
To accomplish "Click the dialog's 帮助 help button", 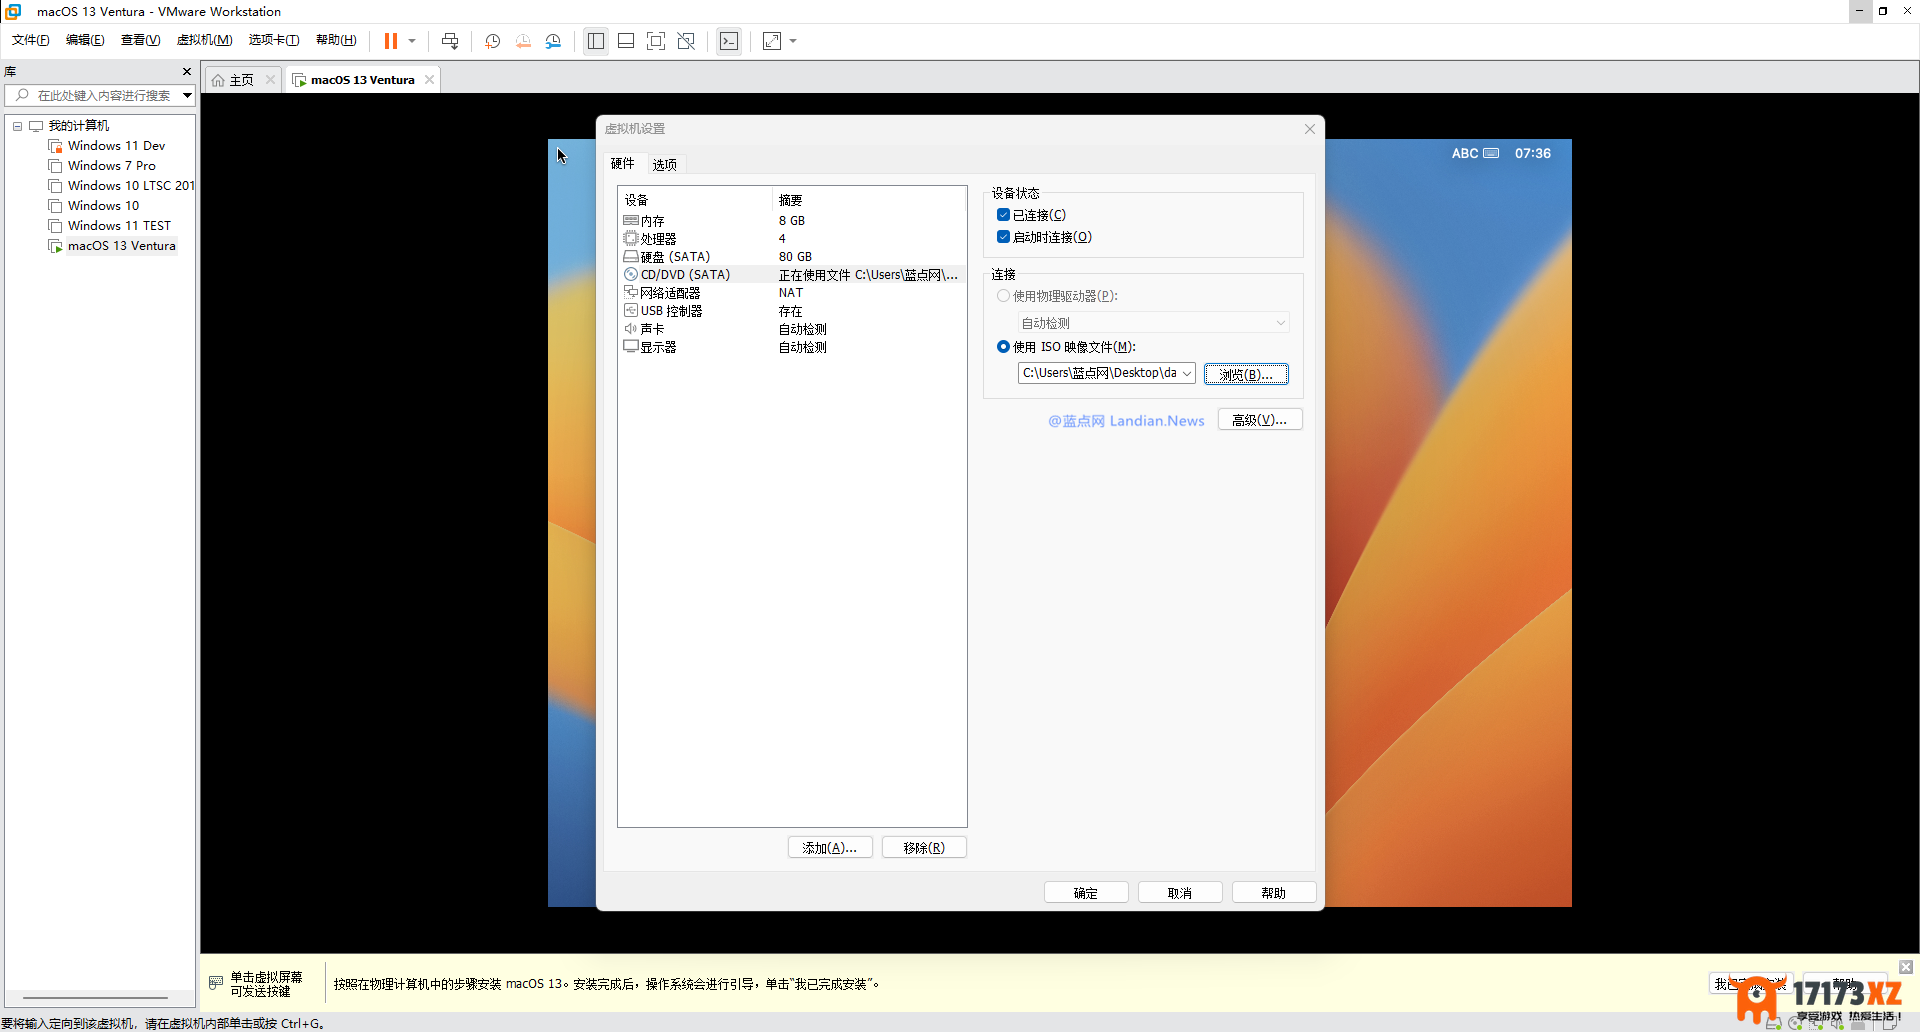I will [x=1274, y=893].
